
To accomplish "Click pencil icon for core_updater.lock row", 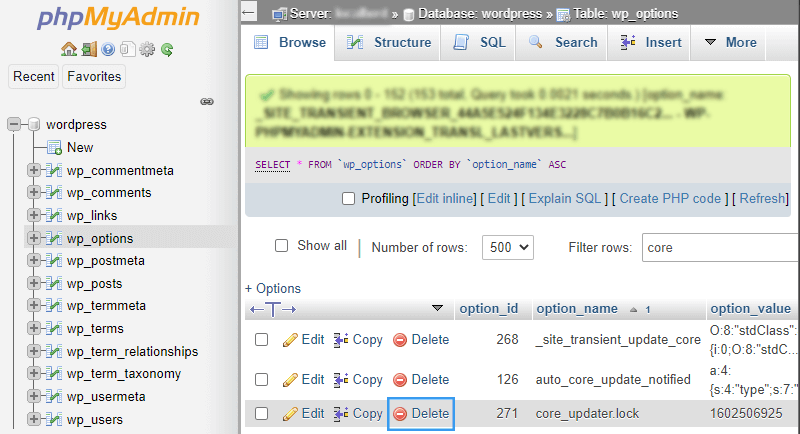I will [290, 414].
